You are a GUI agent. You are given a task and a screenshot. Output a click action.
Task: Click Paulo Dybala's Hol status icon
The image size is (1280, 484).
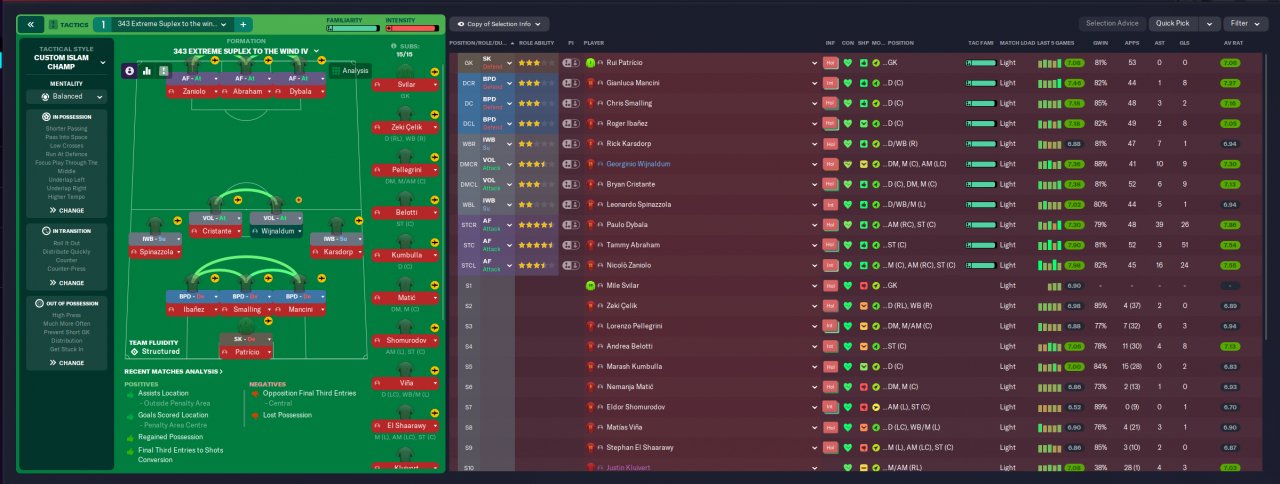tap(829, 225)
